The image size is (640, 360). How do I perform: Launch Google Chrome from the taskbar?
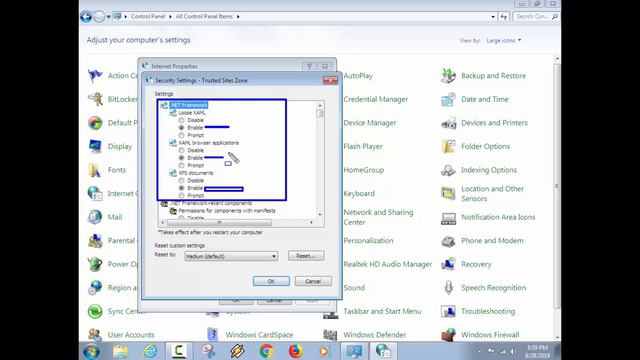[x=267, y=351]
